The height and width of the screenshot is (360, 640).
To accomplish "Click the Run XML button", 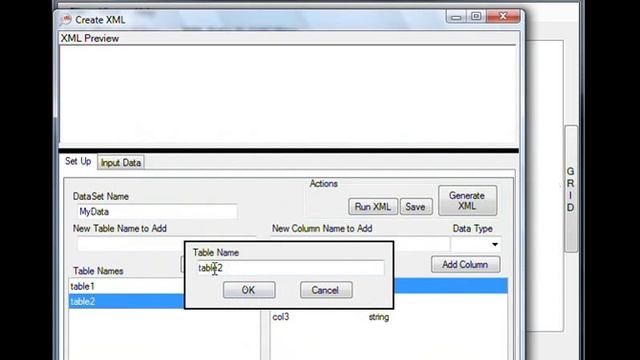I will [x=373, y=207].
